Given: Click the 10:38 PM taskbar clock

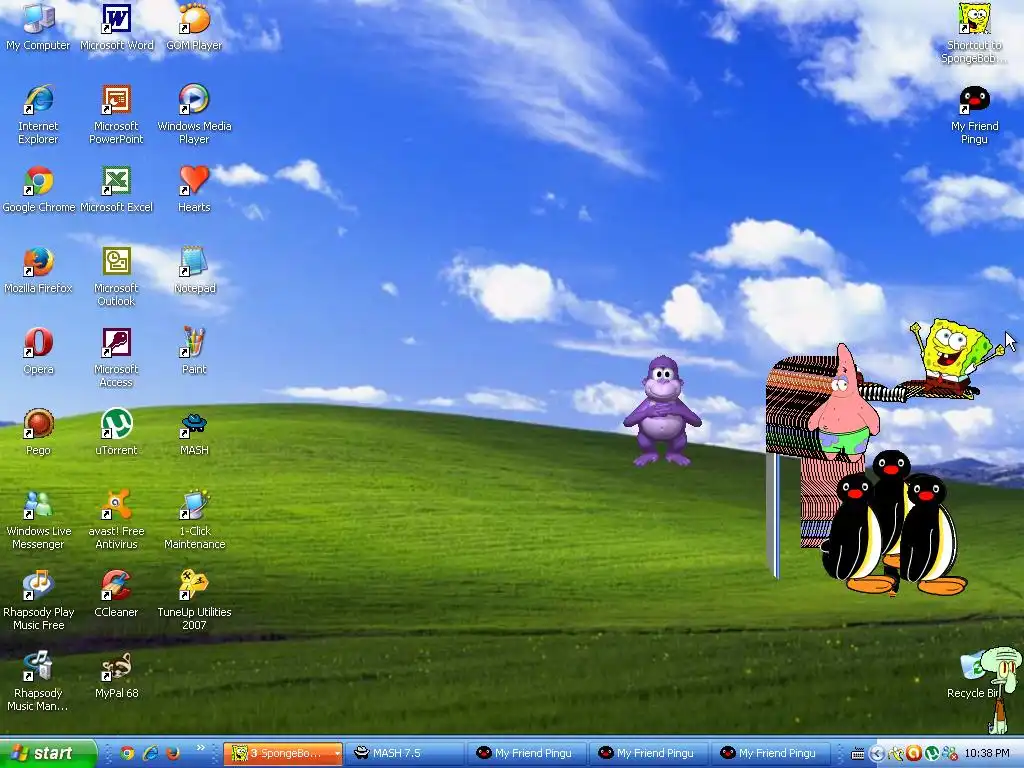Looking at the screenshot, I should (987, 753).
